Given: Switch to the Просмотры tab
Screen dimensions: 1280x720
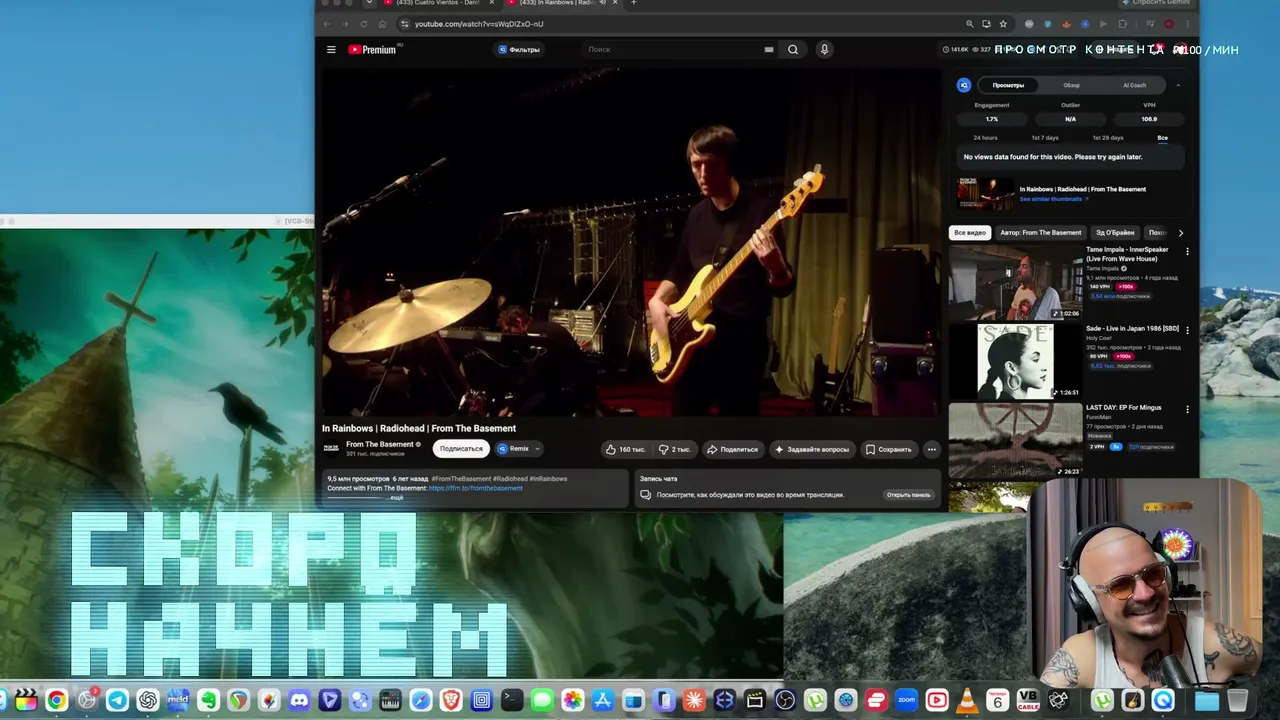Looking at the screenshot, I should coord(1008,85).
